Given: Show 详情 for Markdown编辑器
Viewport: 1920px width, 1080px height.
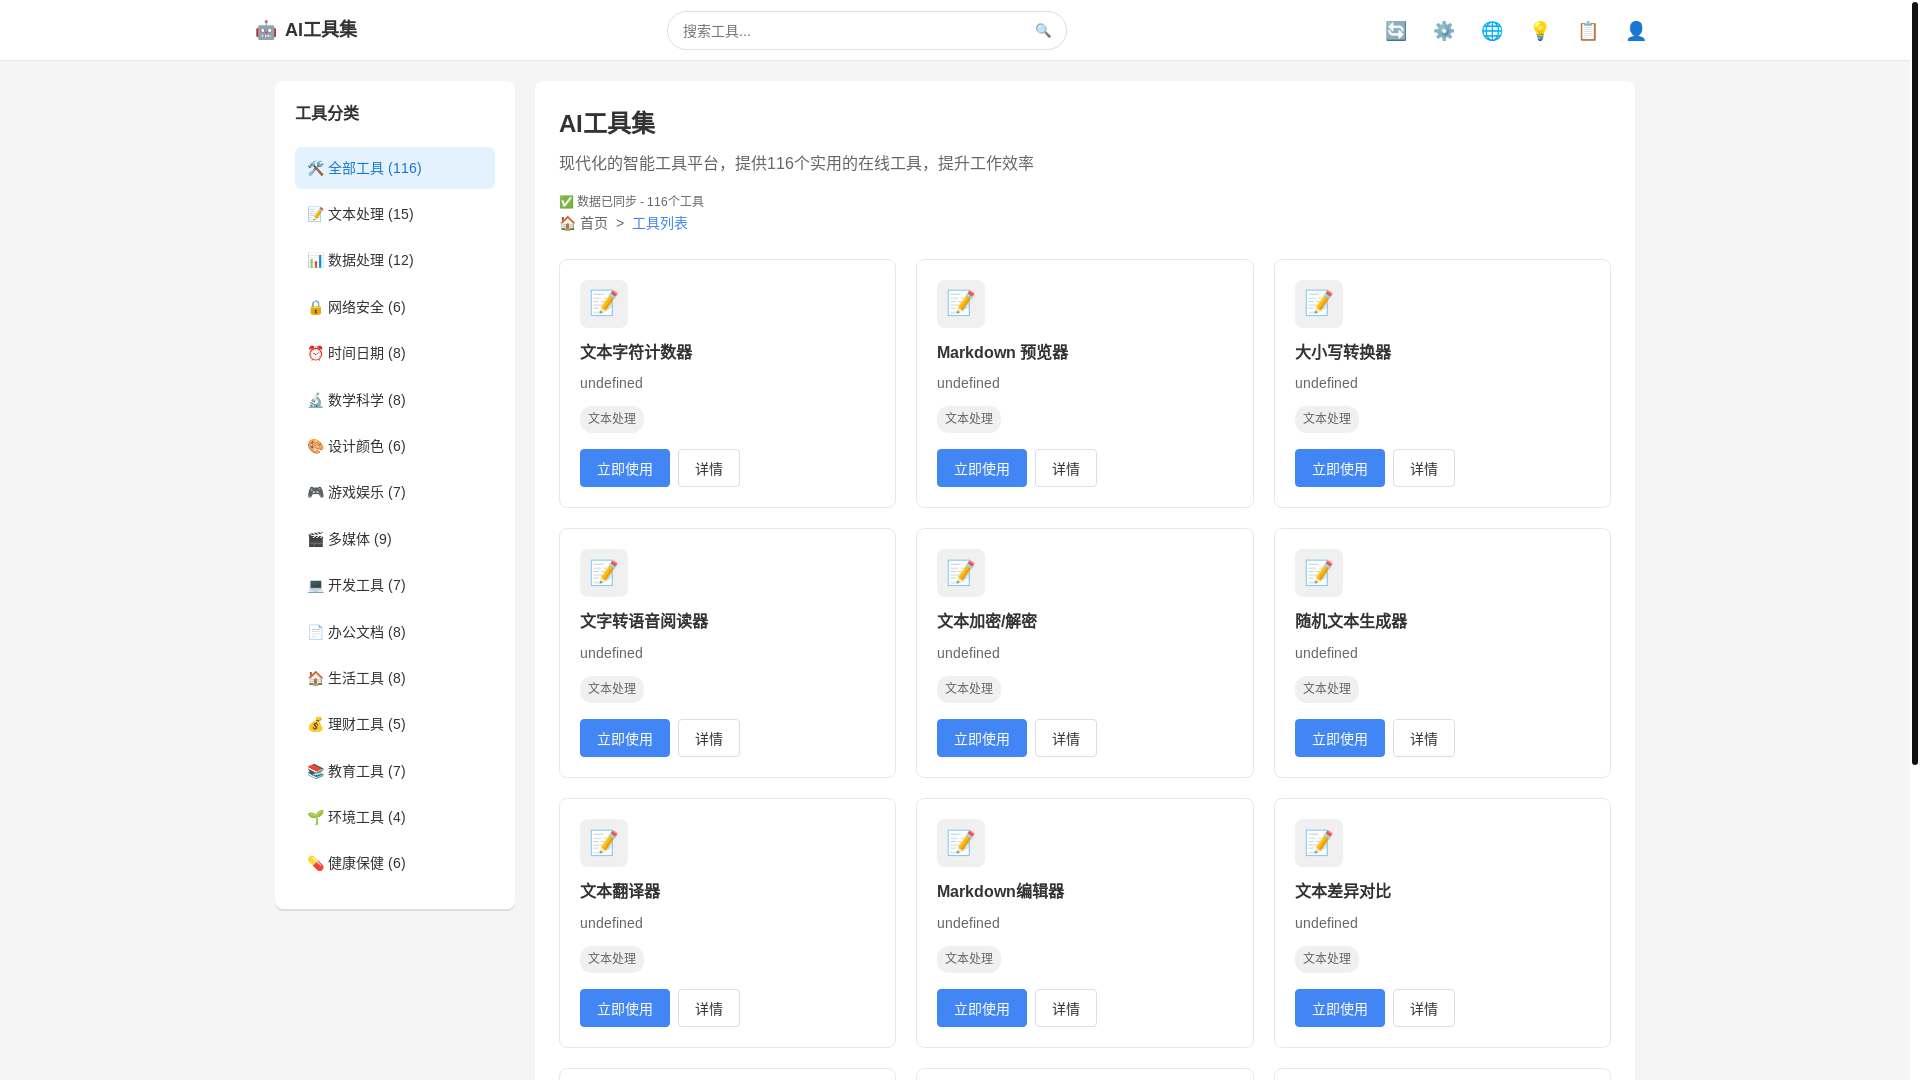Looking at the screenshot, I should (x=1066, y=1008).
